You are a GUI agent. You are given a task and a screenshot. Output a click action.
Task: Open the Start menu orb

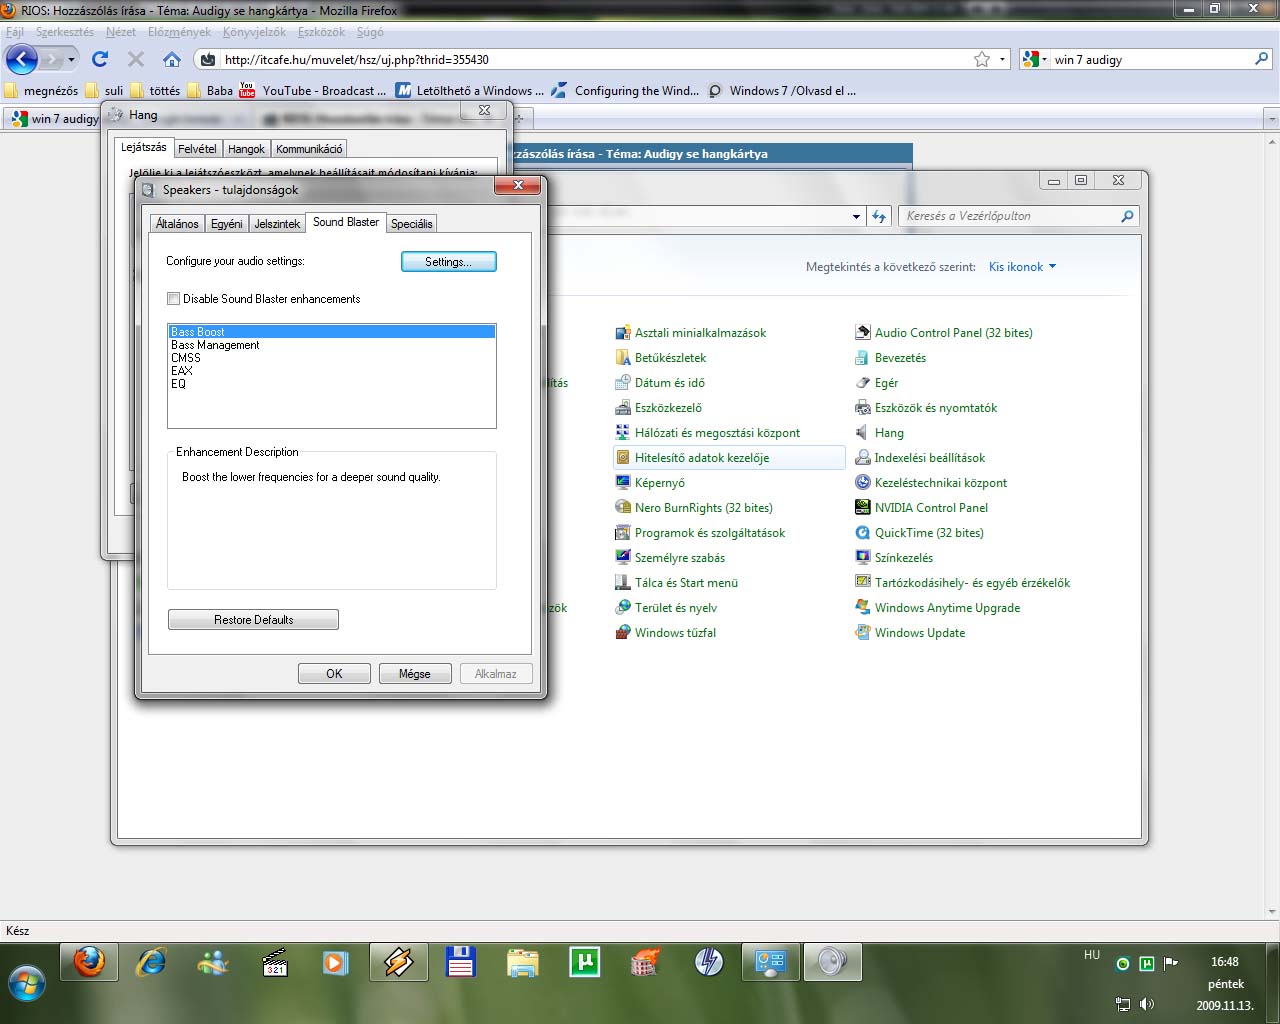coord(26,983)
